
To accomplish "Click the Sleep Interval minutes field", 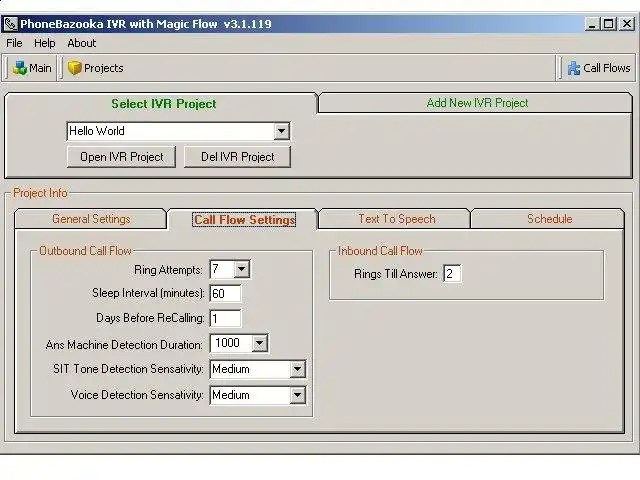I will tap(225, 293).
